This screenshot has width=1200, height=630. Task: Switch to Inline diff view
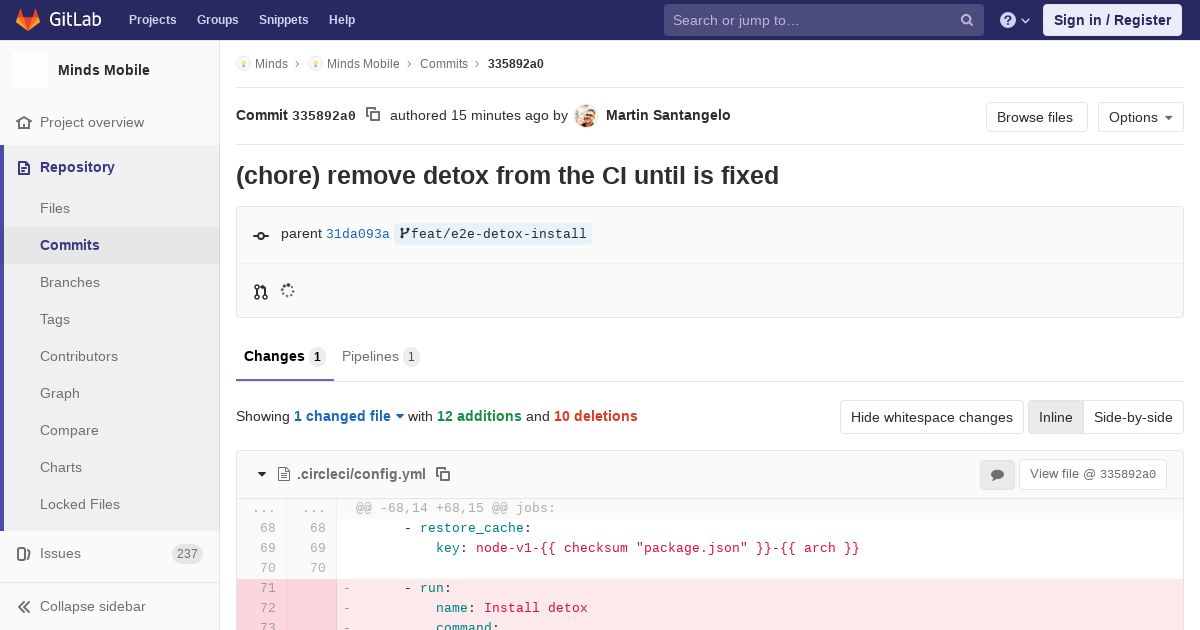point(1055,417)
